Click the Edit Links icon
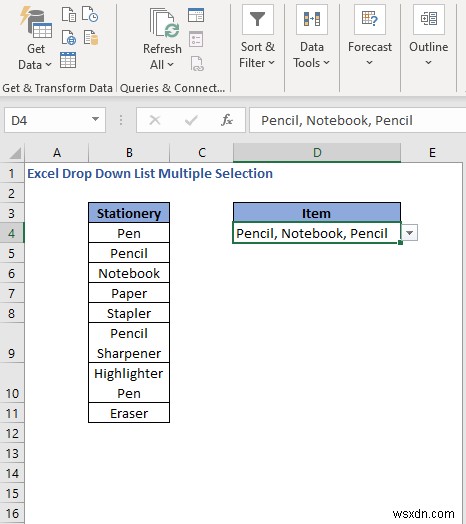Image resolution: width=466 pixels, height=524 pixels. [x=197, y=63]
